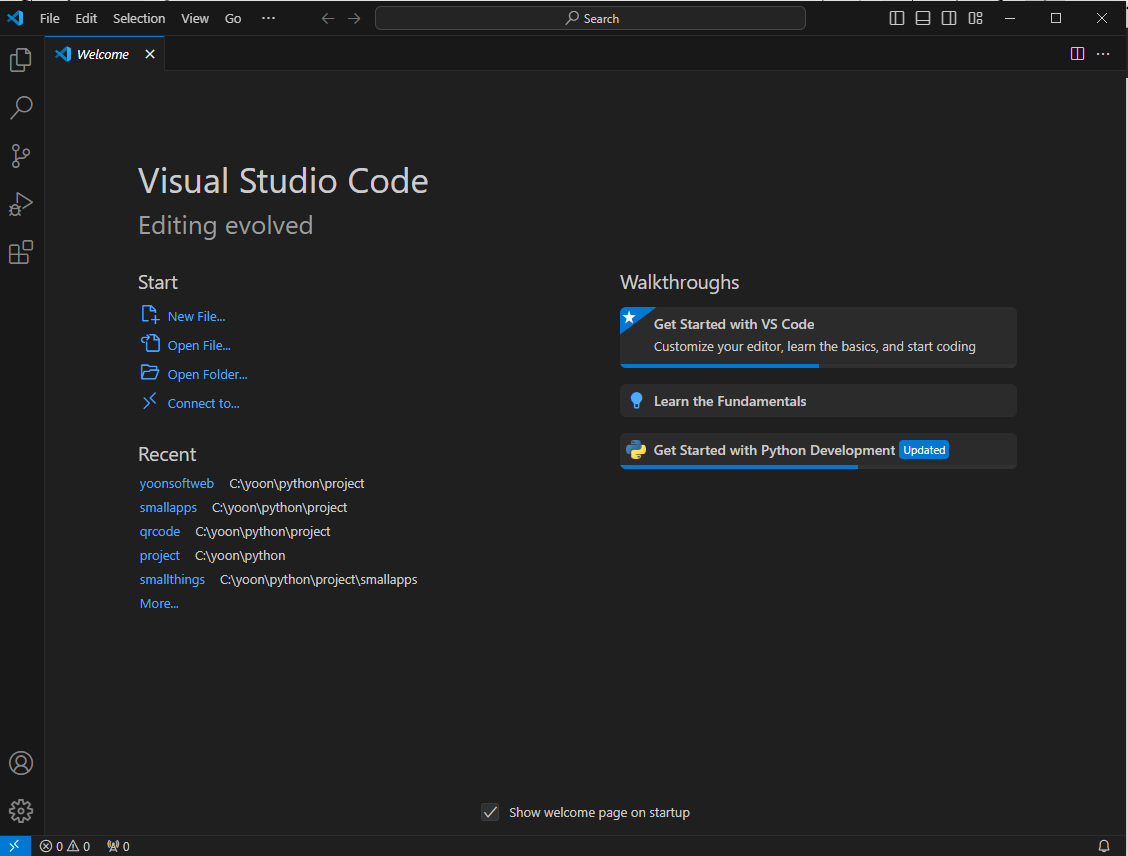Image resolution: width=1128 pixels, height=856 pixels.
Task: Click the More... recent link
Action: point(159,604)
